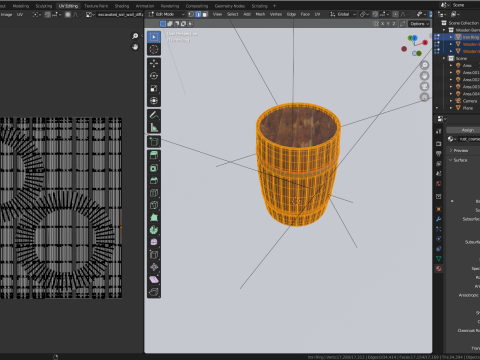
Task: Select the Extrude Region tool
Action: pos(154,156)
